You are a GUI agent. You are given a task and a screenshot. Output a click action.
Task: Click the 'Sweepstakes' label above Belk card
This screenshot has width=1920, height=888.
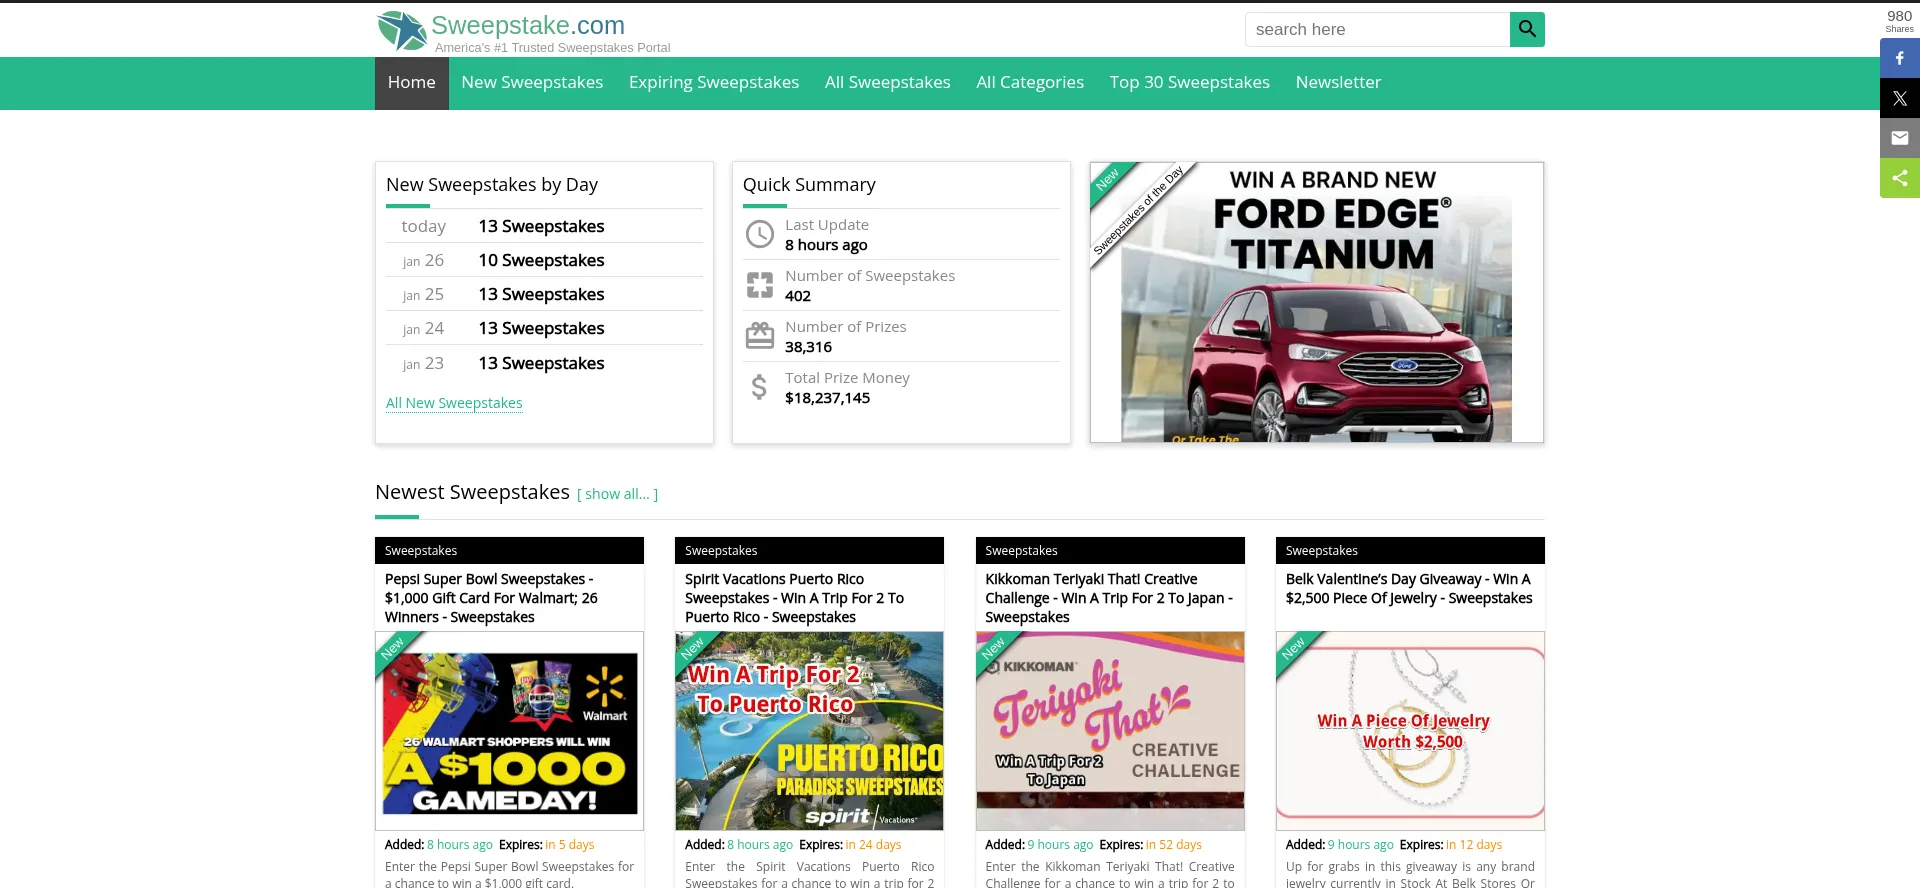1322,551
